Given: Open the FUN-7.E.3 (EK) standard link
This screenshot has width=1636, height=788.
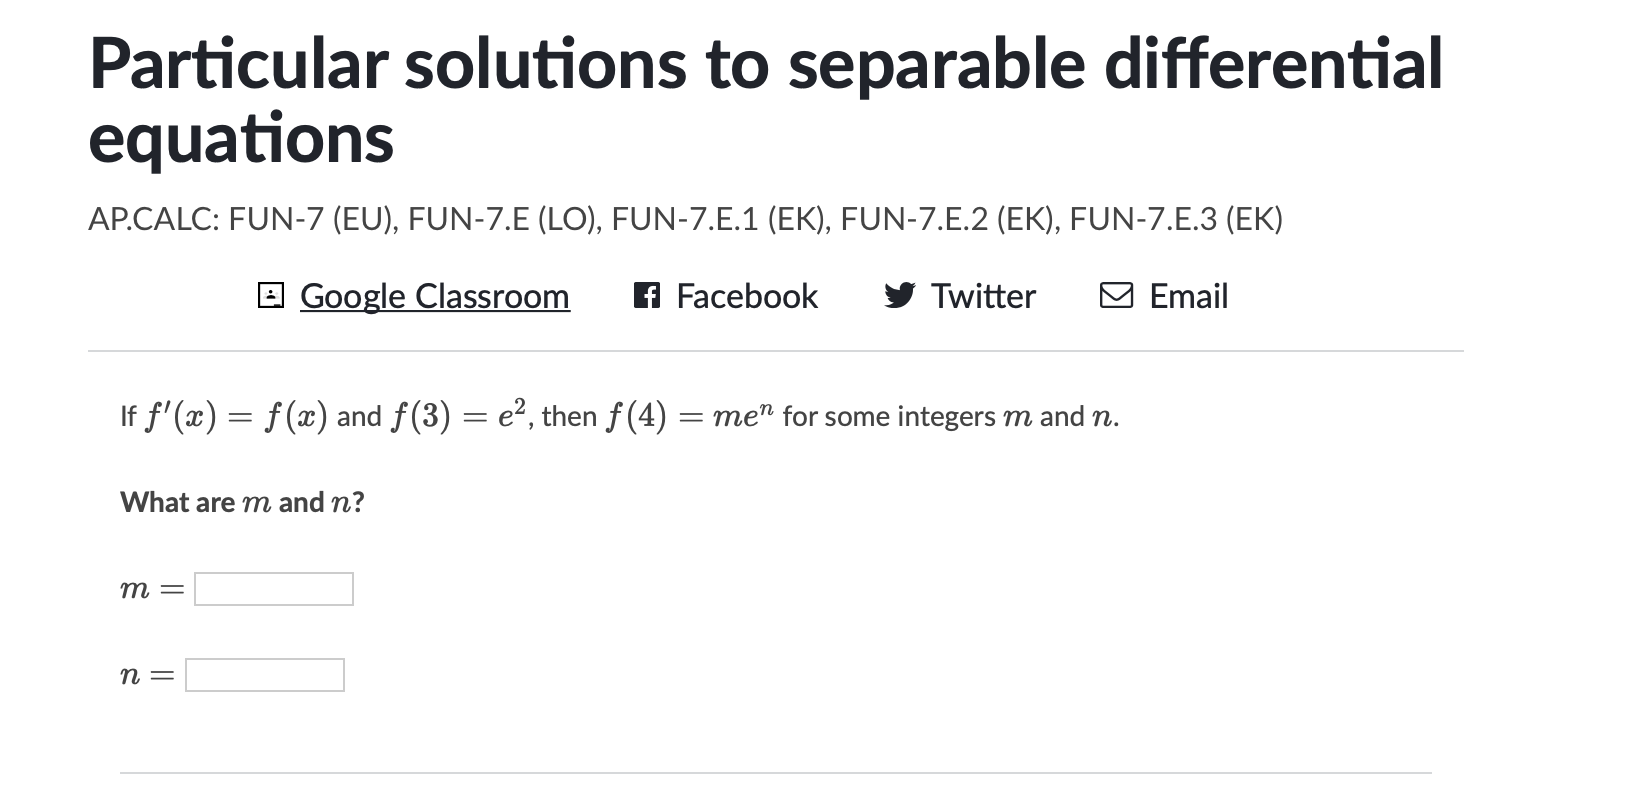Looking at the screenshot, I should point(1176,217).
